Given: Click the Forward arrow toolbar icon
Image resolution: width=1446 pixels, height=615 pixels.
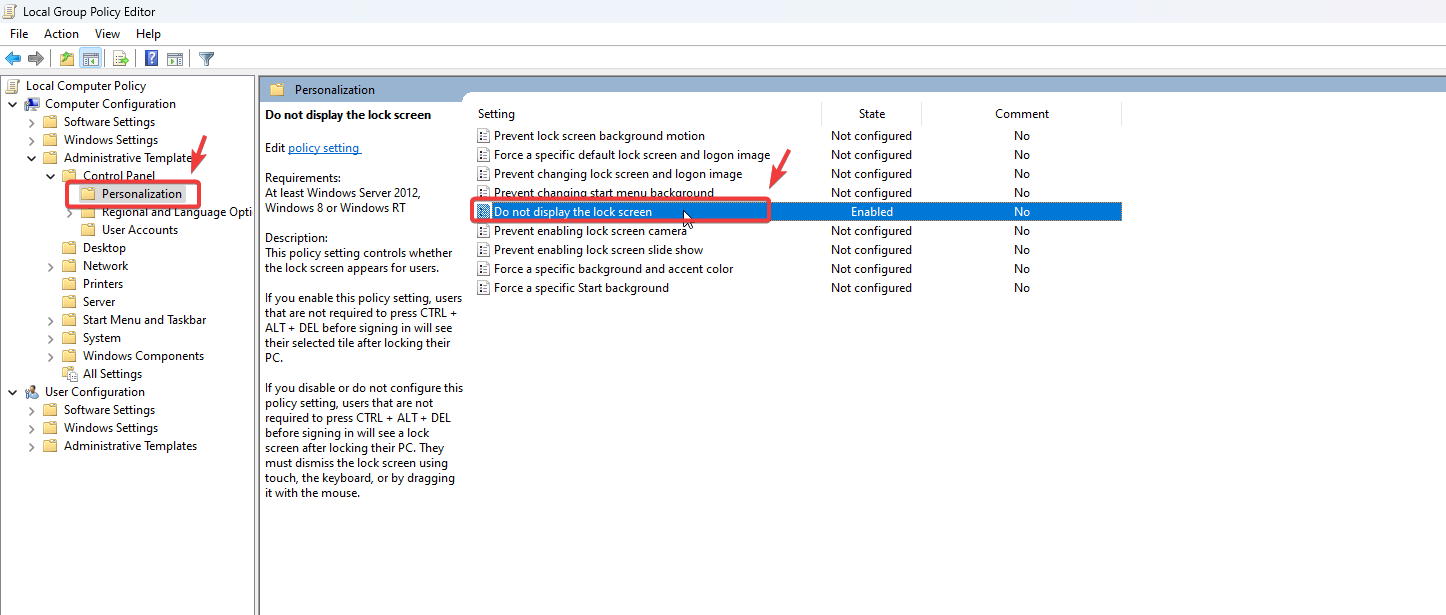Looking at the screenshot, I should (36, 59).
